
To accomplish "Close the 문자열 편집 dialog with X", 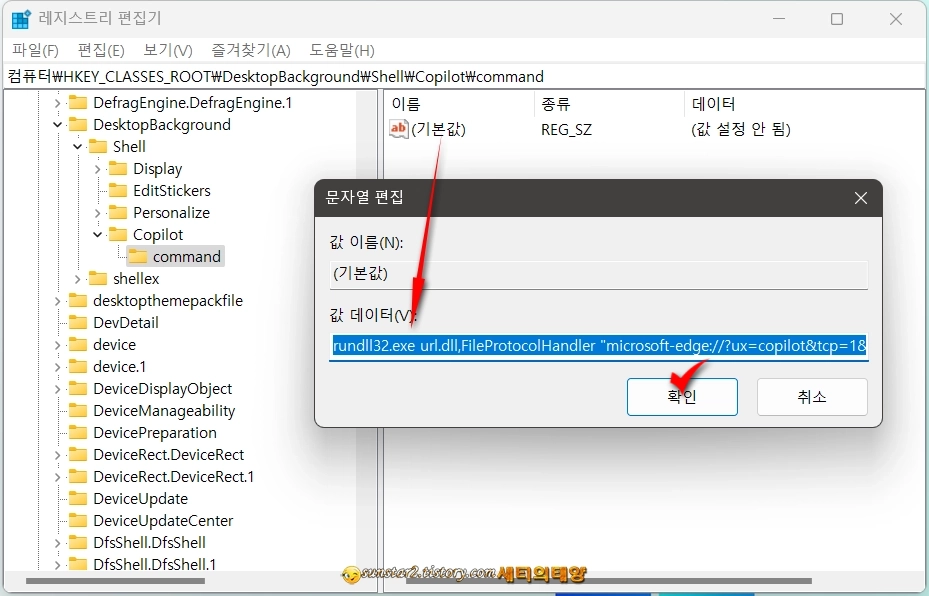I will pos(861,198).
